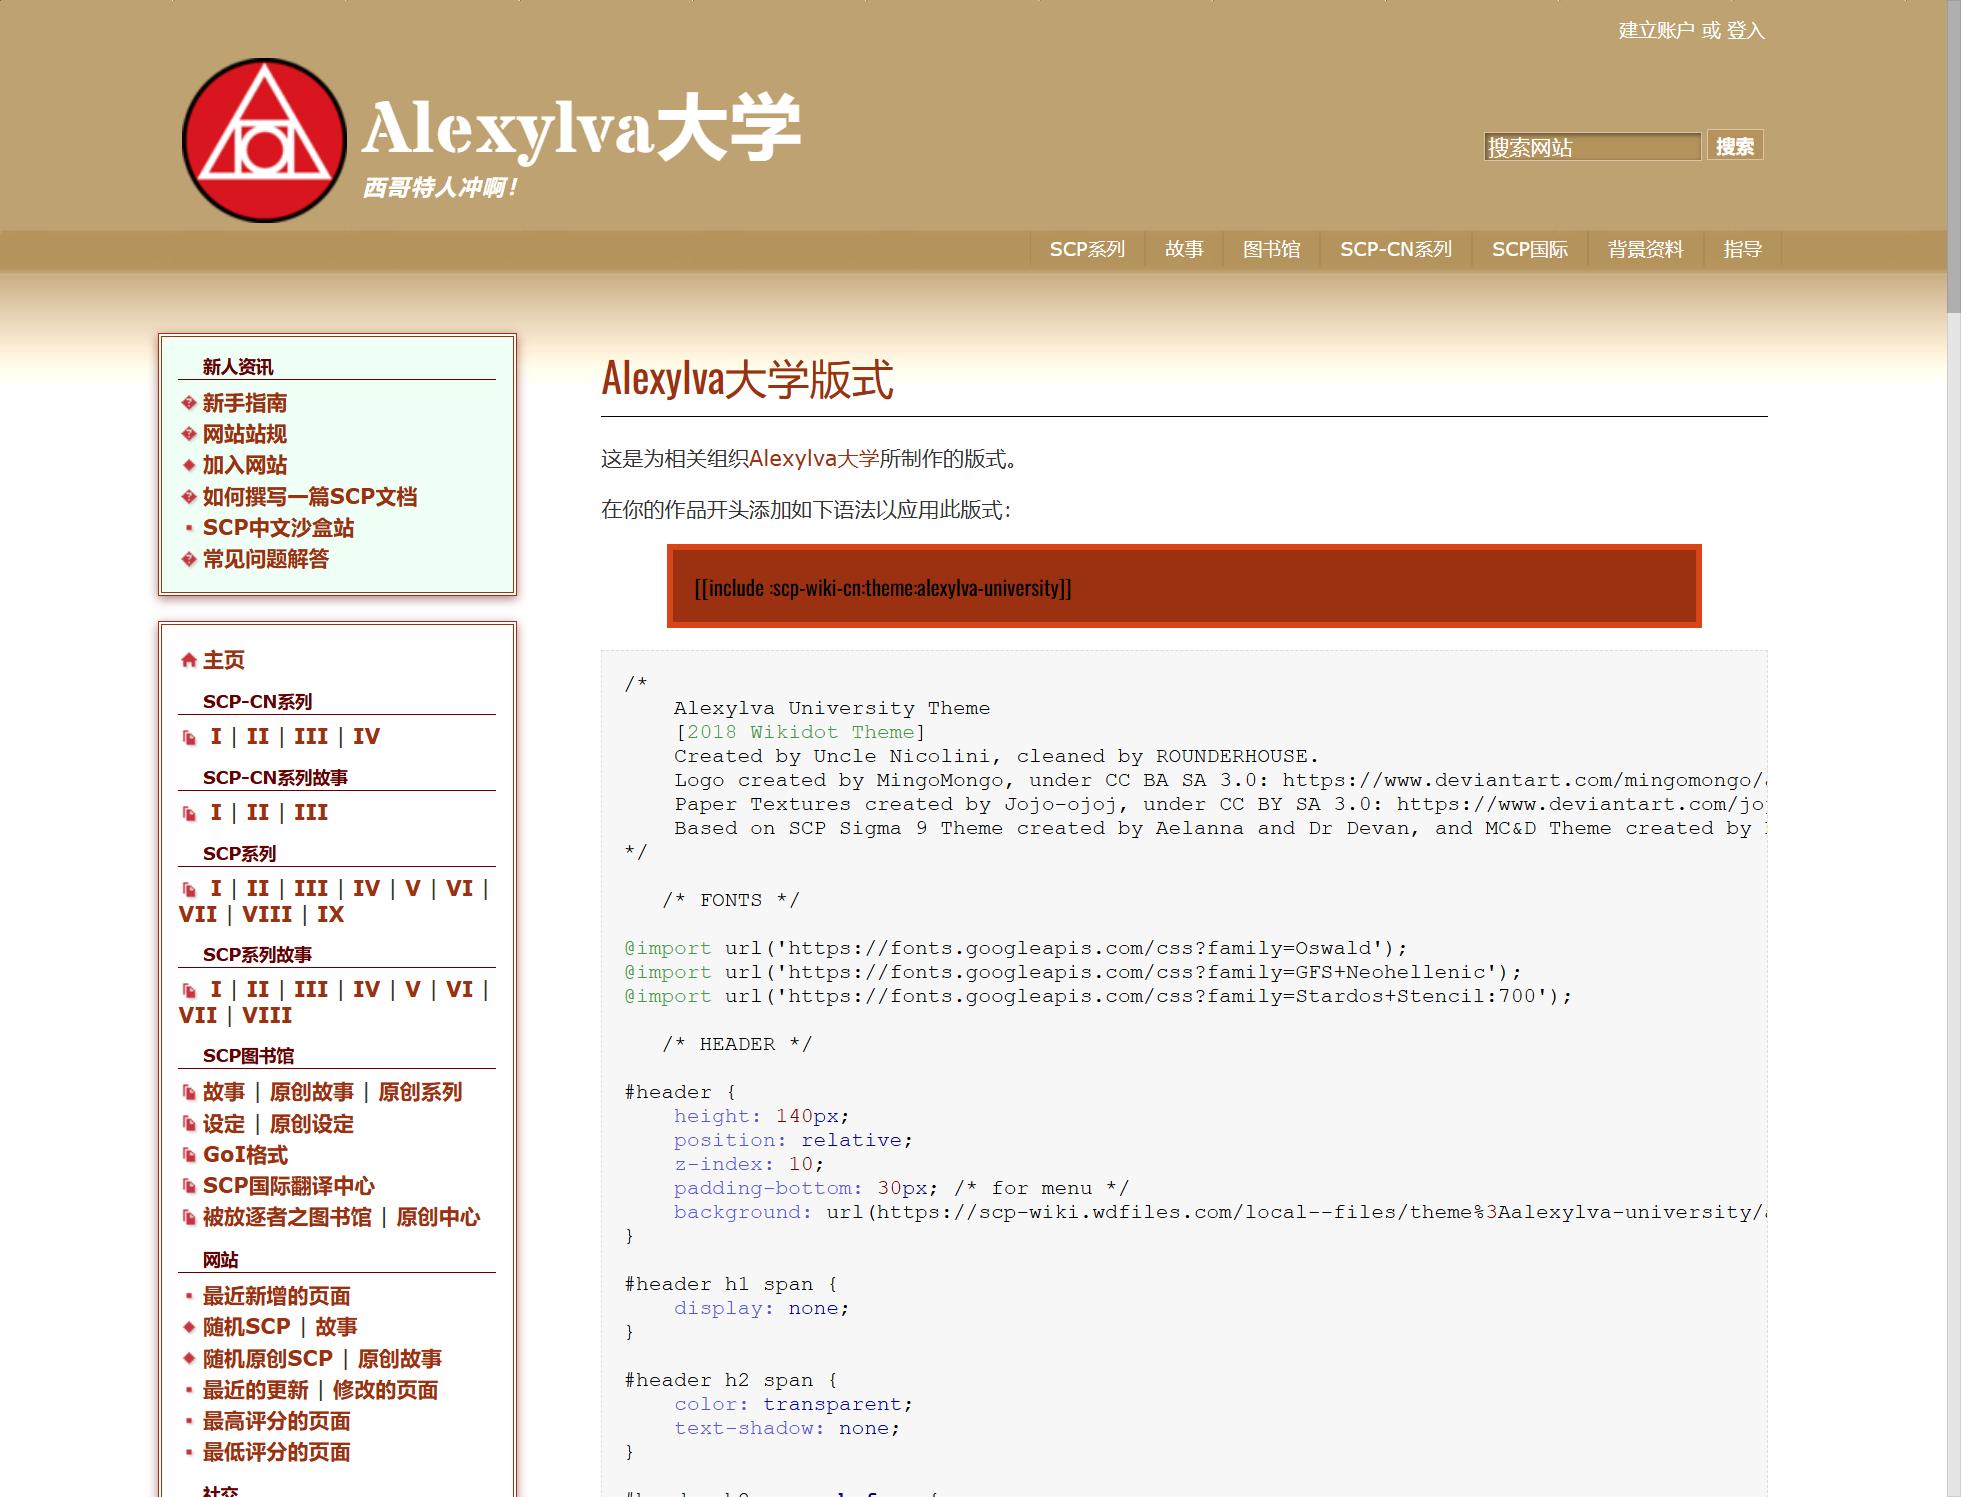Image resolution: width=1961 pixels, height=1497 pixels.
Task: Click the bullet icon next to 新手指南
Action: 188,403
